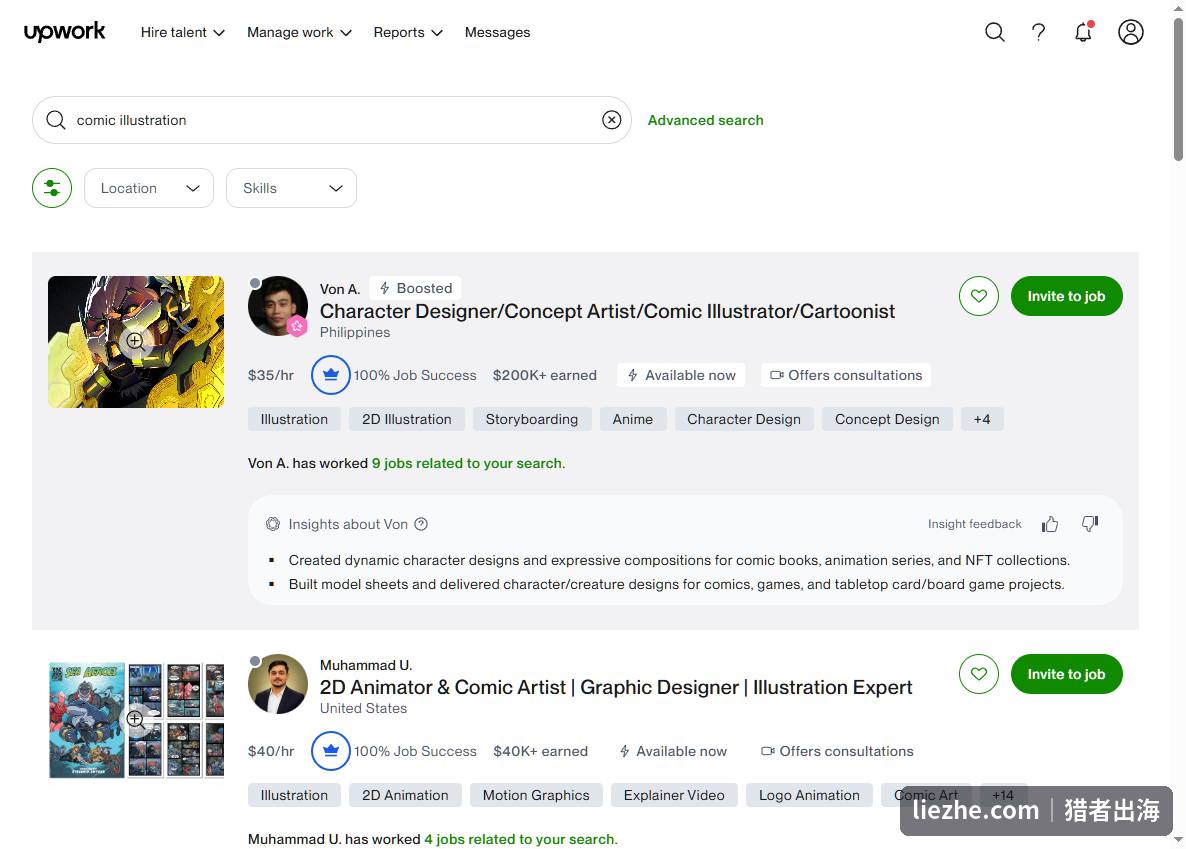Open the Manage work menu
Viewport: 1186px width, 849px height.
click(x=300, y=33)
